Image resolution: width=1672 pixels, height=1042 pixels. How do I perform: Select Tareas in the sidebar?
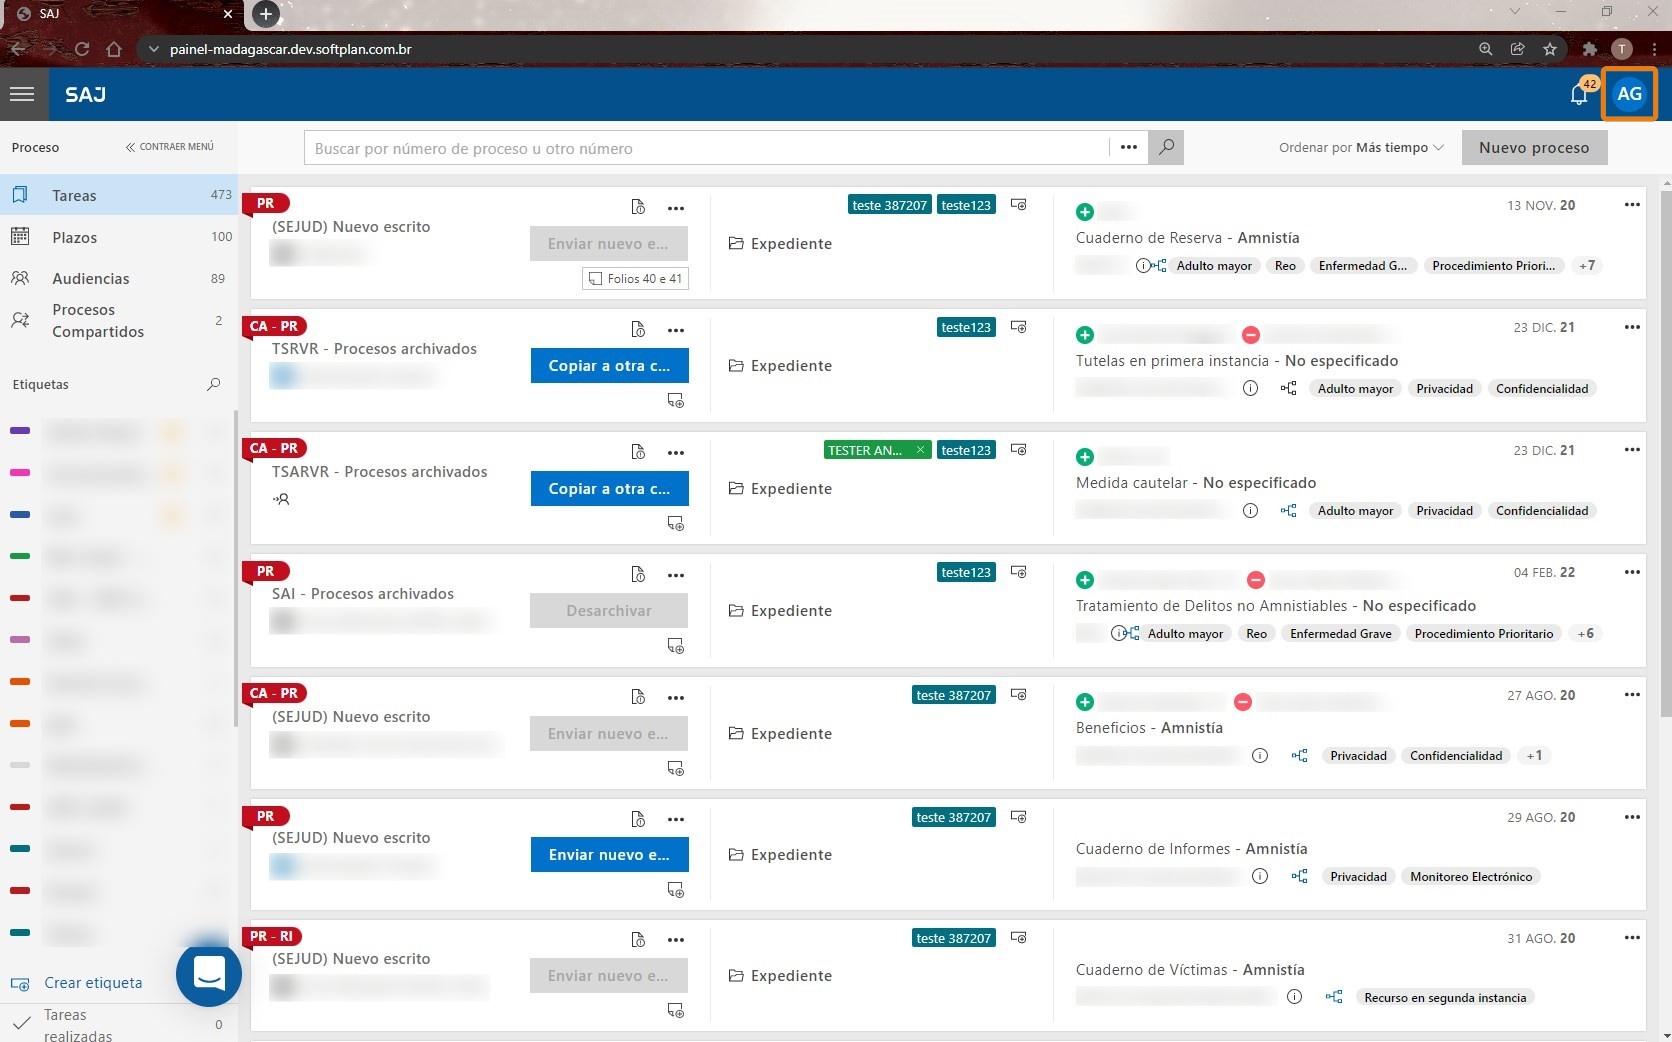tap(119, 195)
